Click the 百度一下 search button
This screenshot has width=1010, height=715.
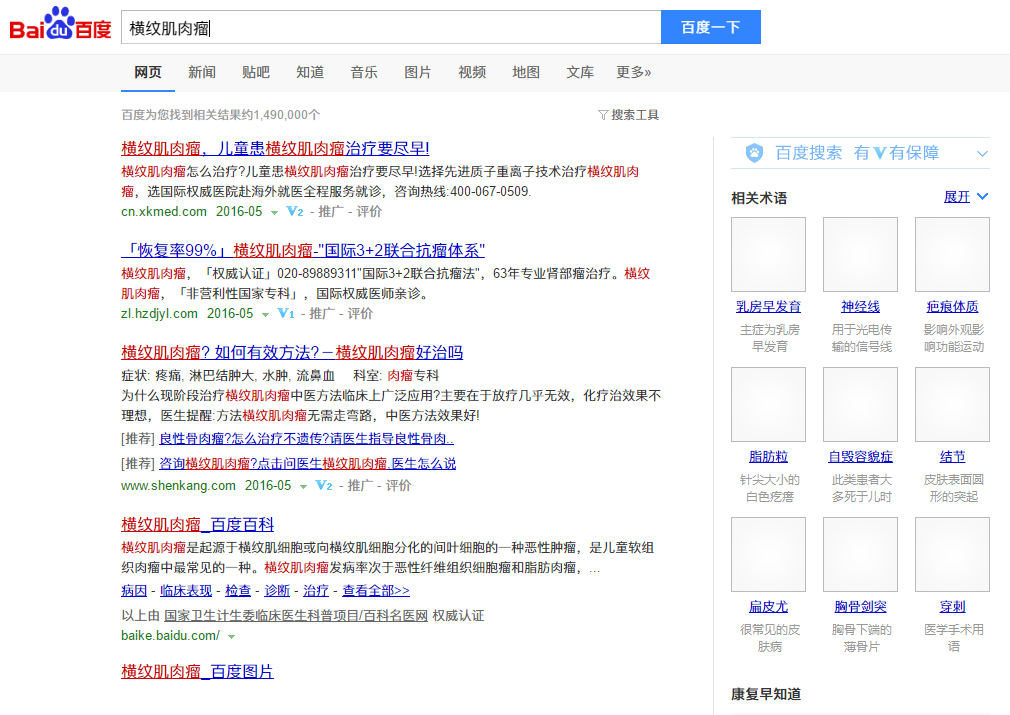pos(711,27)
